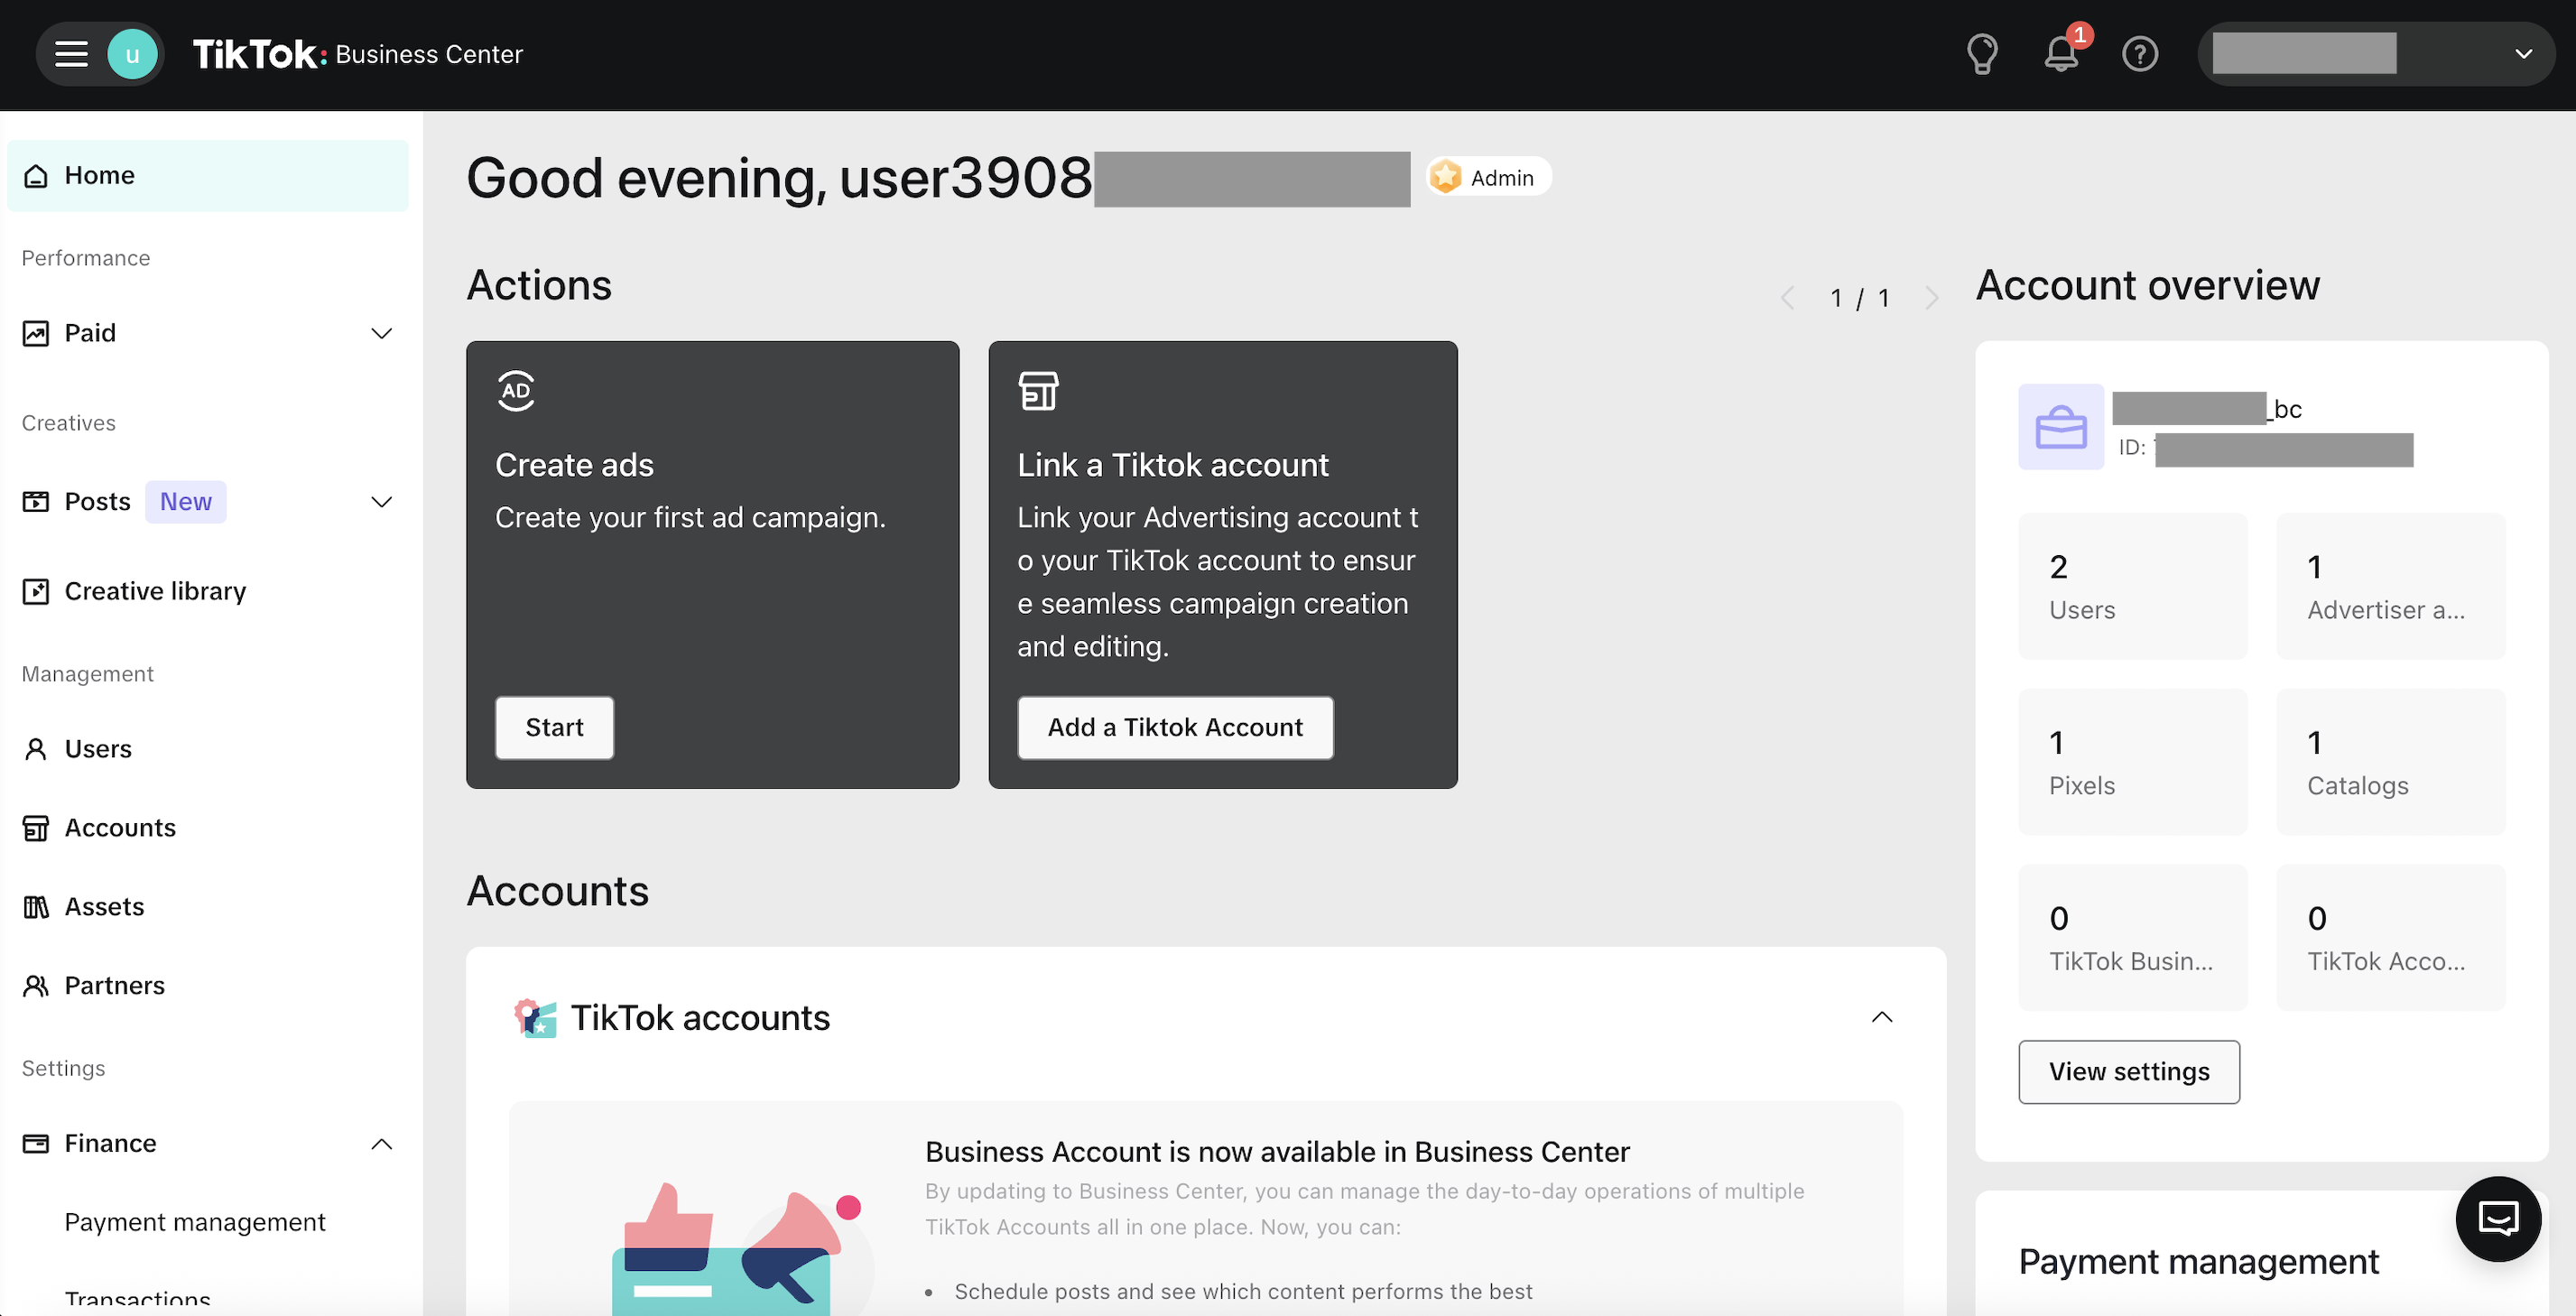This screenshot has height=1316, width=2576.
Task: Open the Assets sidebar item
Action: 104,906
